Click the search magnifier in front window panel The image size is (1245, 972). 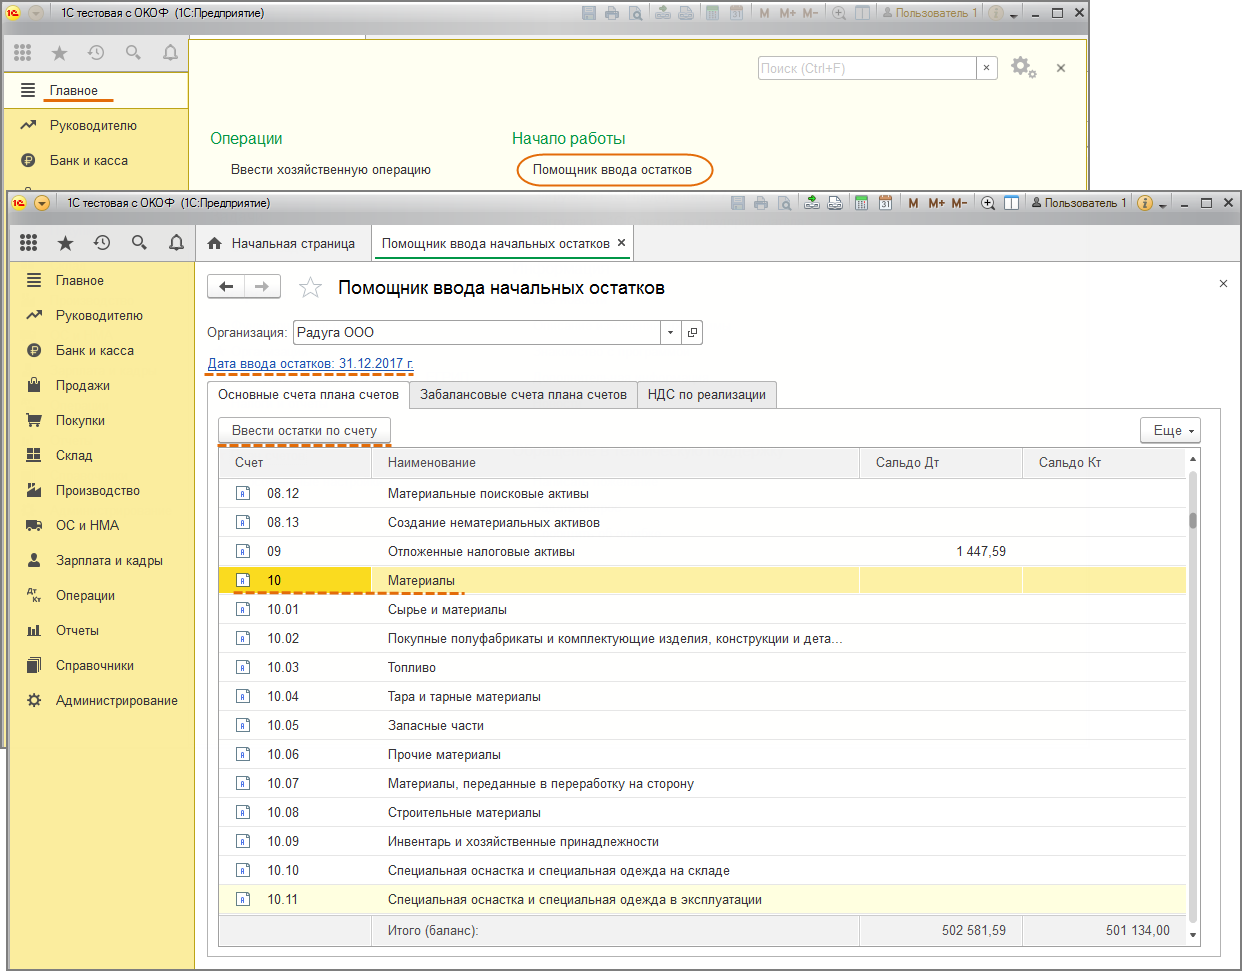pos(139,243)
